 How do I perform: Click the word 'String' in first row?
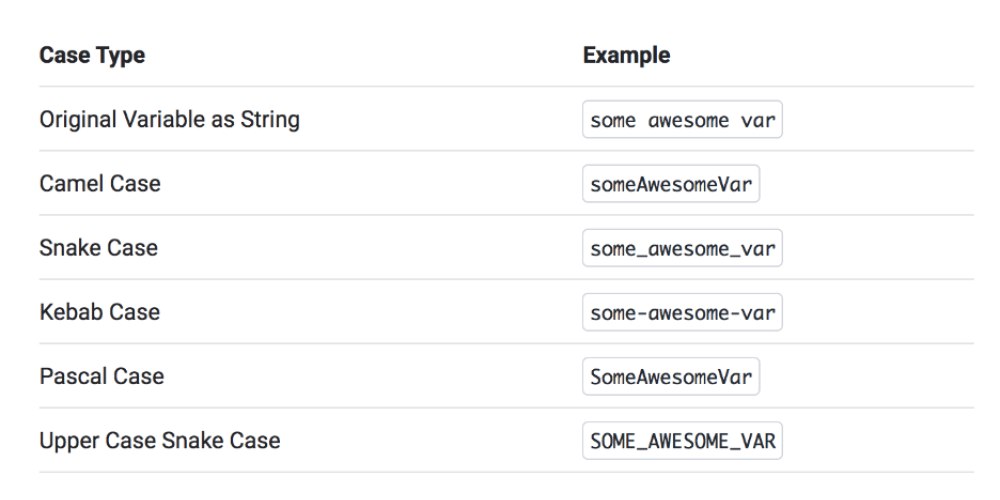[270, 120]
